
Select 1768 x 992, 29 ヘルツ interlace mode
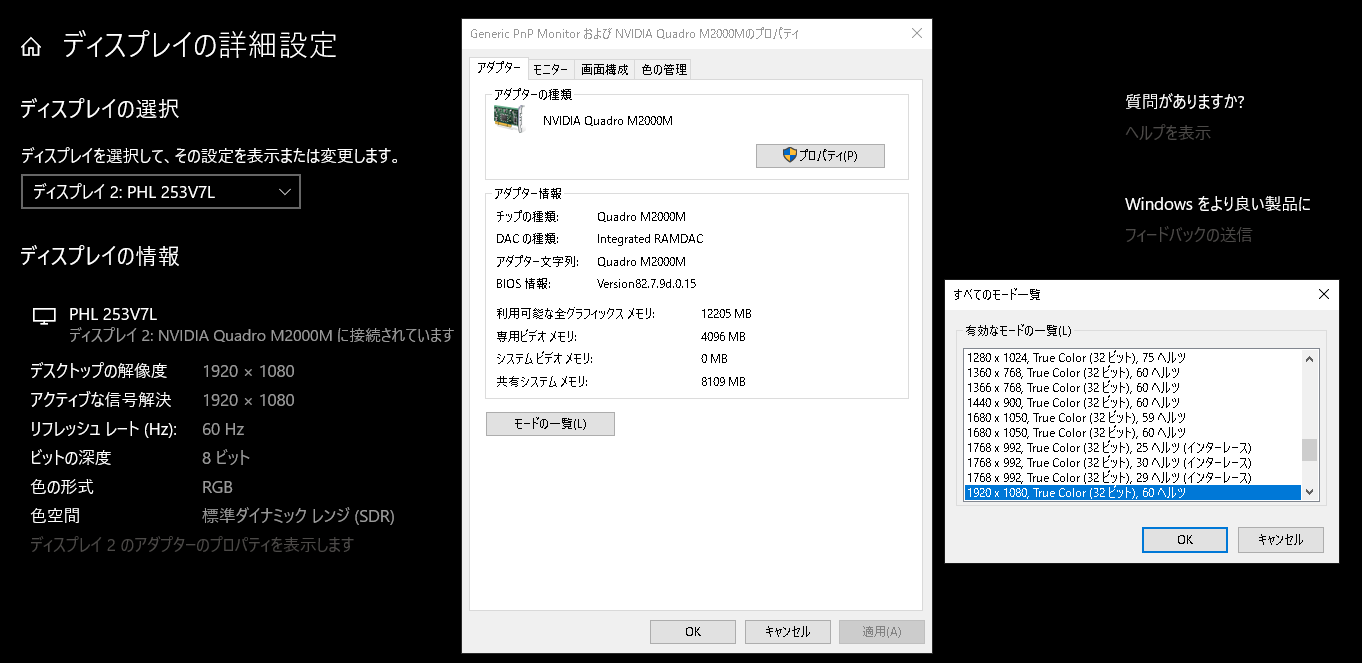click(1132, 477)
